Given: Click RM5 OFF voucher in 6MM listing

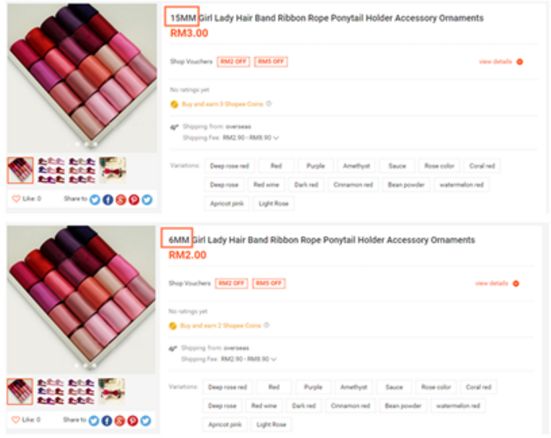Looking at the screenshot, I should tap(269, 283).
